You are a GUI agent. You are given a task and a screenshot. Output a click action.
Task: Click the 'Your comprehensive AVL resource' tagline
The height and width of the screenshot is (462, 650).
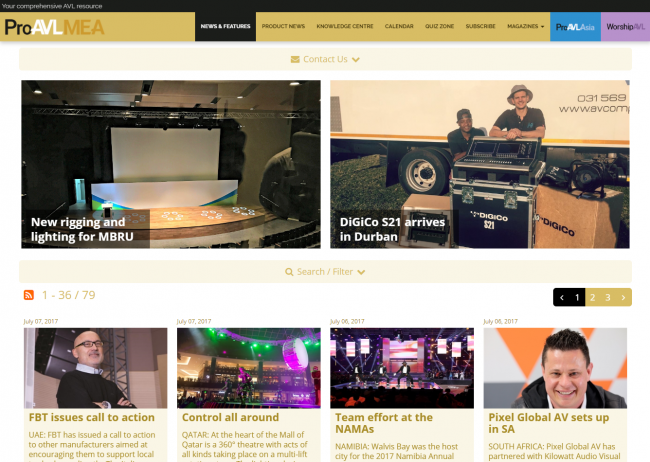tap(52, 6)
